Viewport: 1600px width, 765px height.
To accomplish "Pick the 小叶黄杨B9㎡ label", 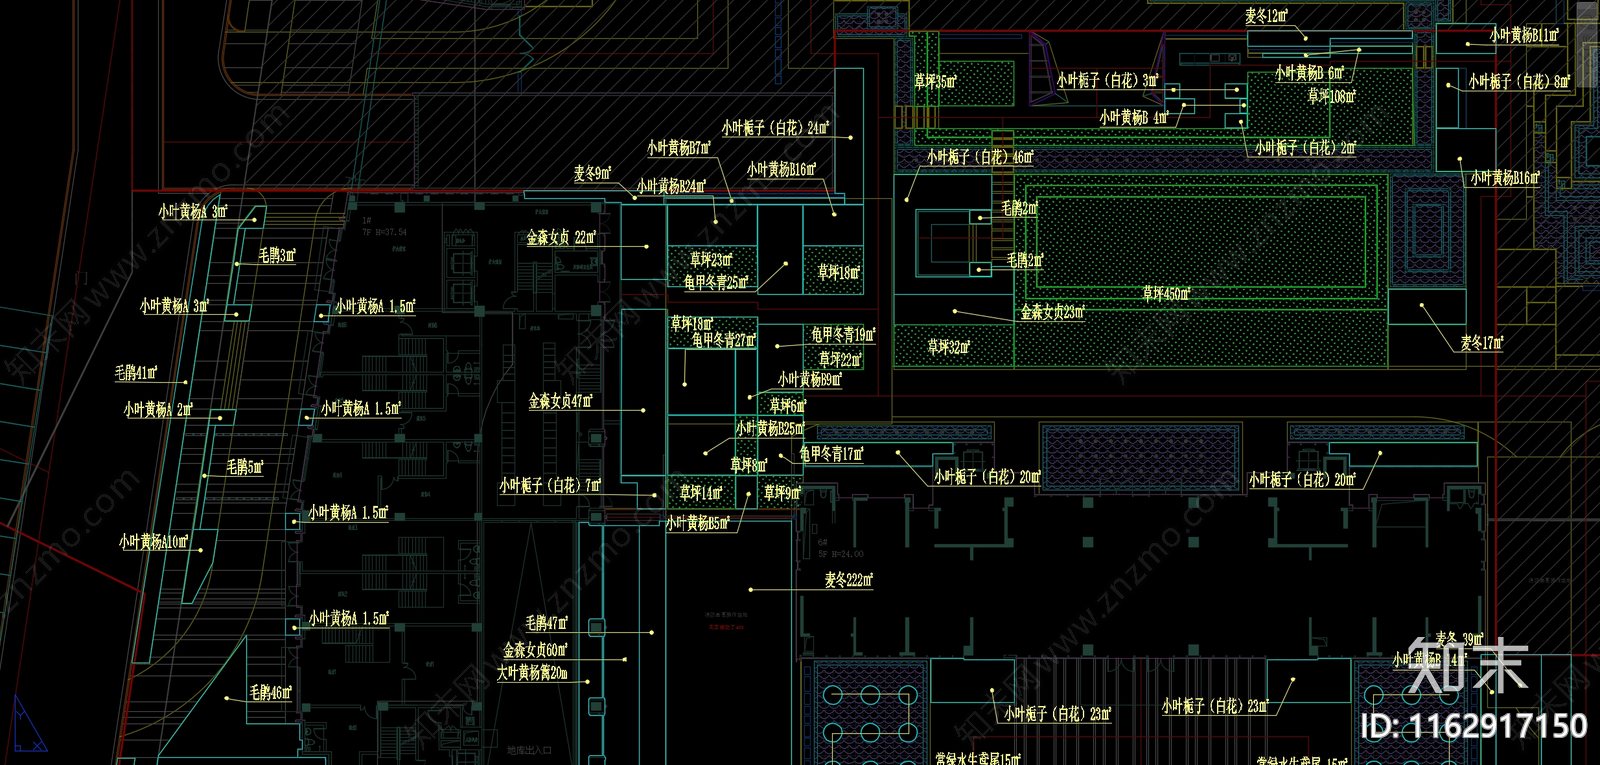I will [x=810, y=380].
